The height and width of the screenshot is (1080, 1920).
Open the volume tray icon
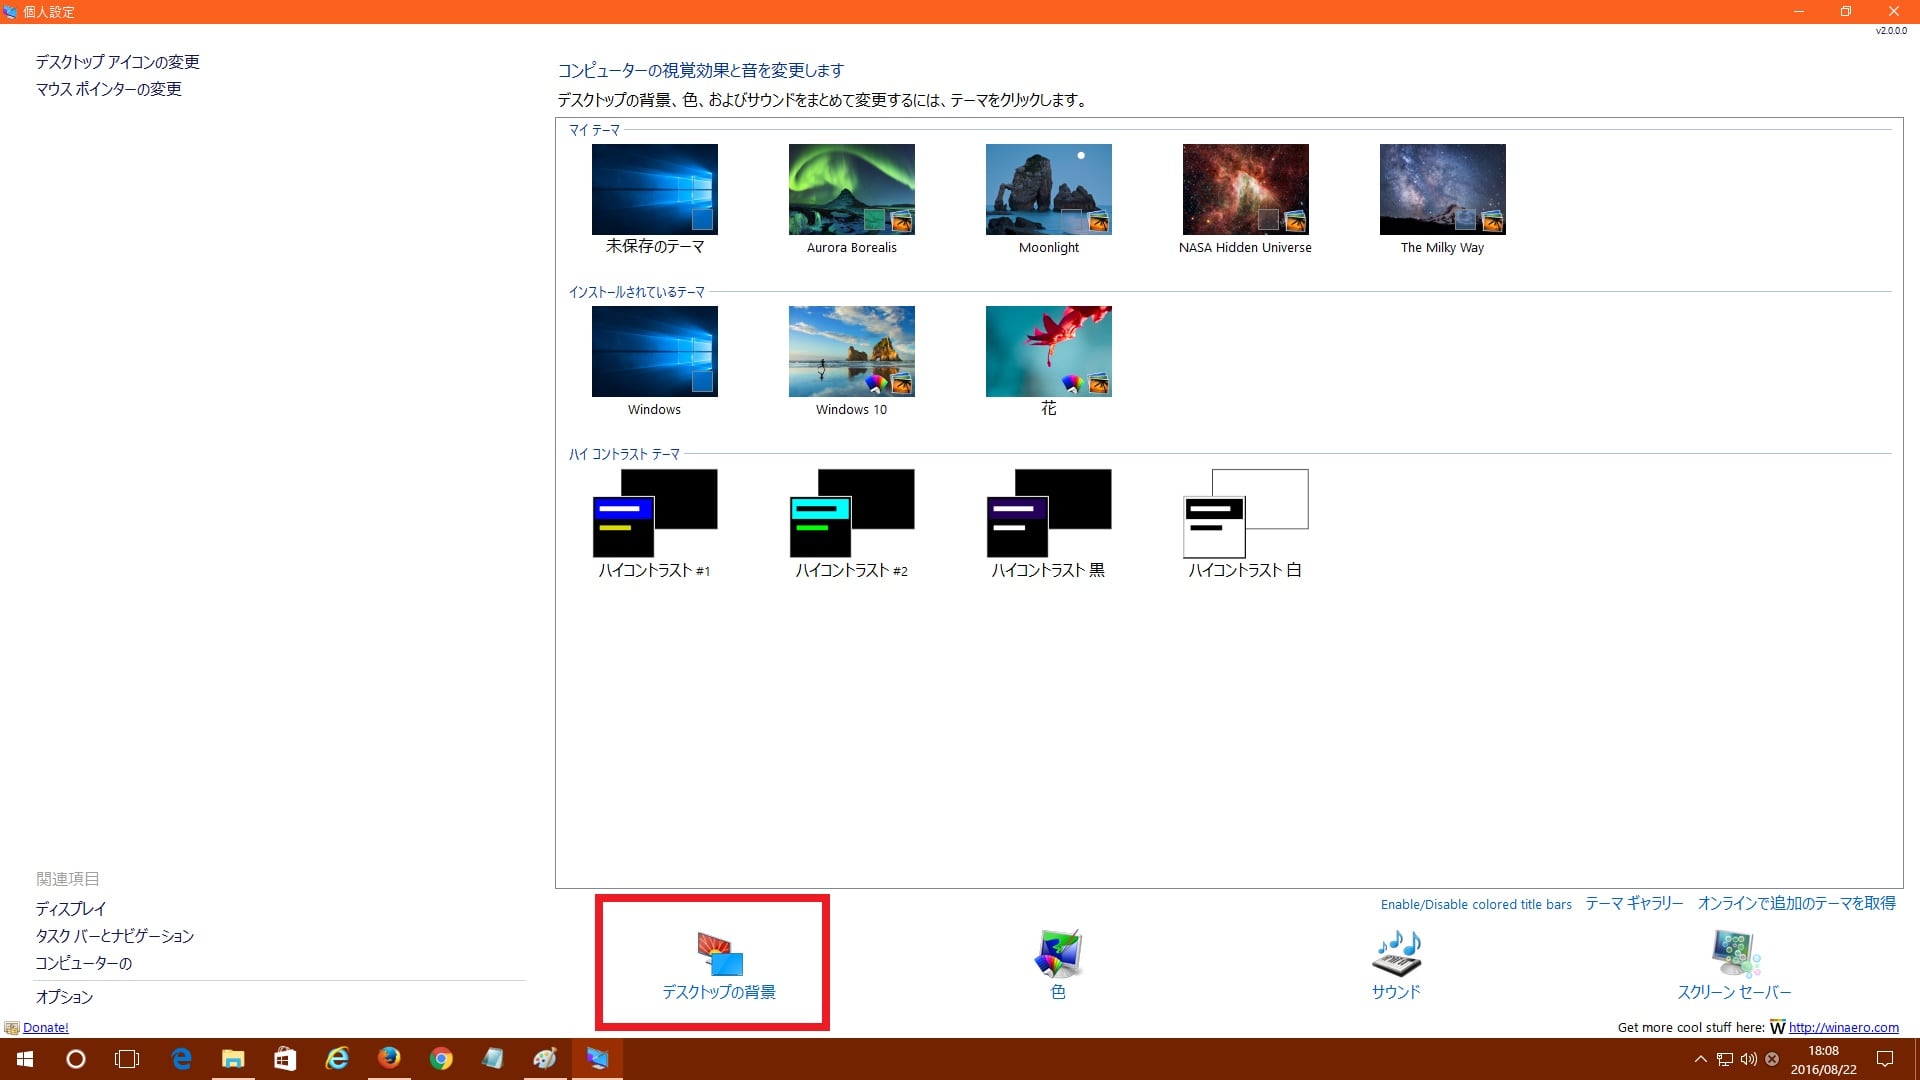1748,1059
